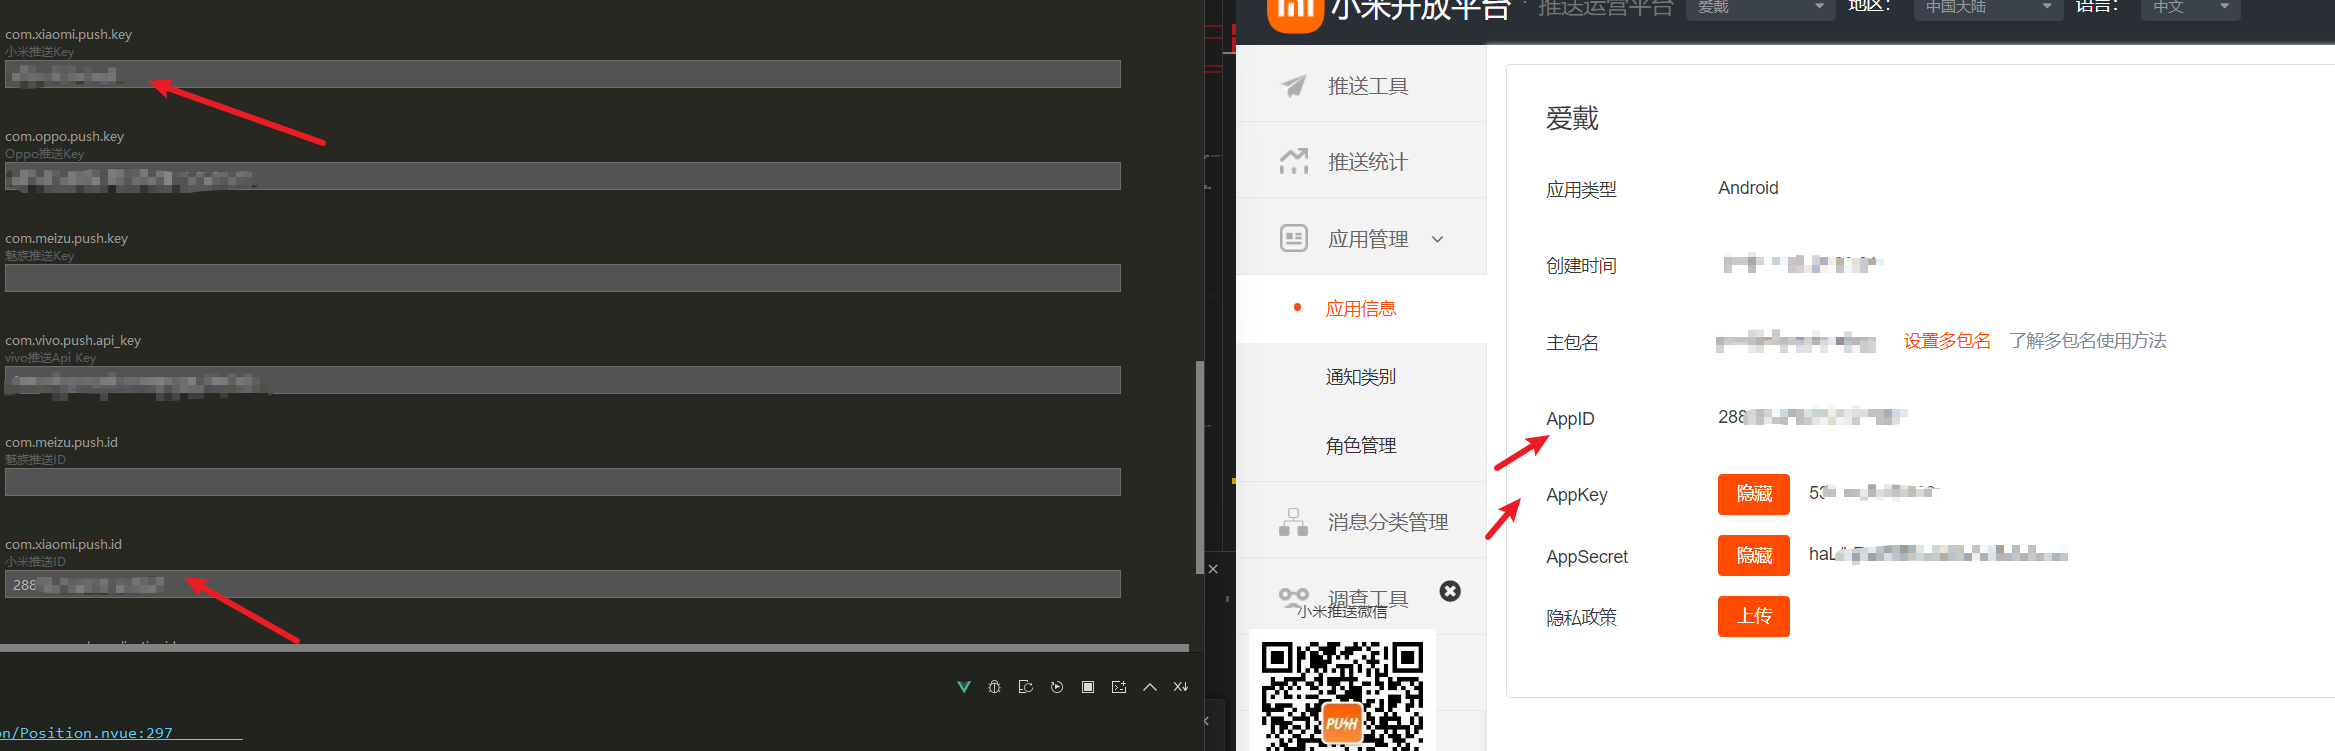Click the editor vertical scrollbar thumb
This screenshot has width=2335, height=751.
pyautogui.click(x=1199, y=467)
